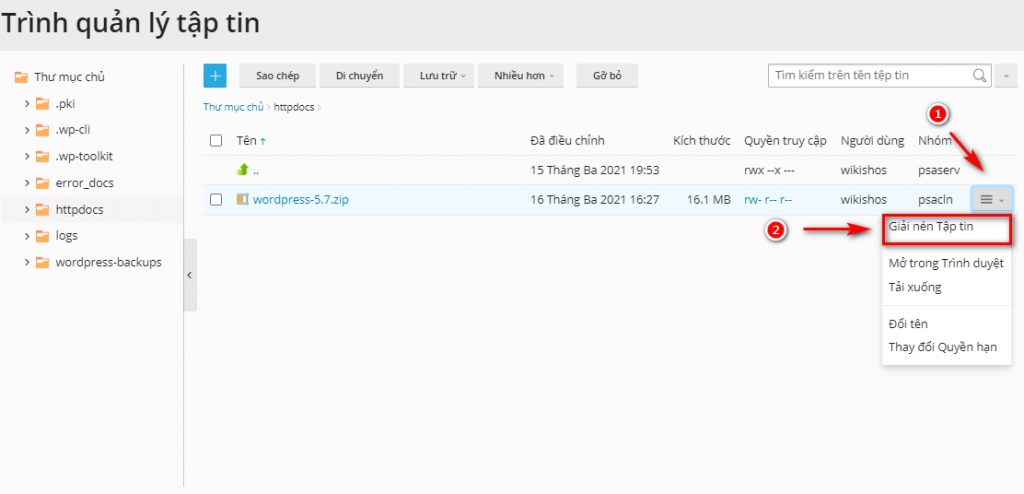Tick the select-all checkbox in table header

point(216,141)
